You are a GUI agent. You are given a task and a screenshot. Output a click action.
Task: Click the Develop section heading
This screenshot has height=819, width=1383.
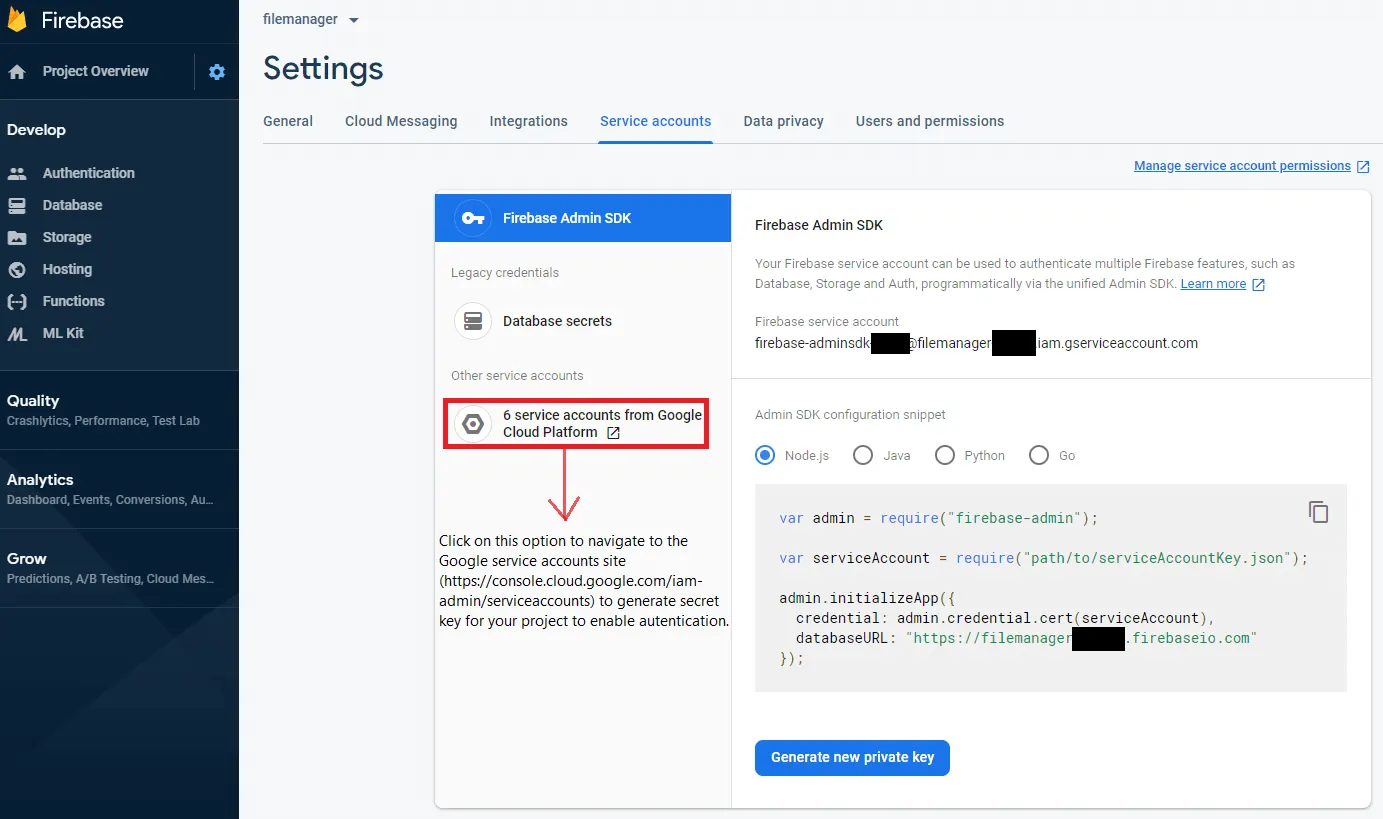coord(36,130)
